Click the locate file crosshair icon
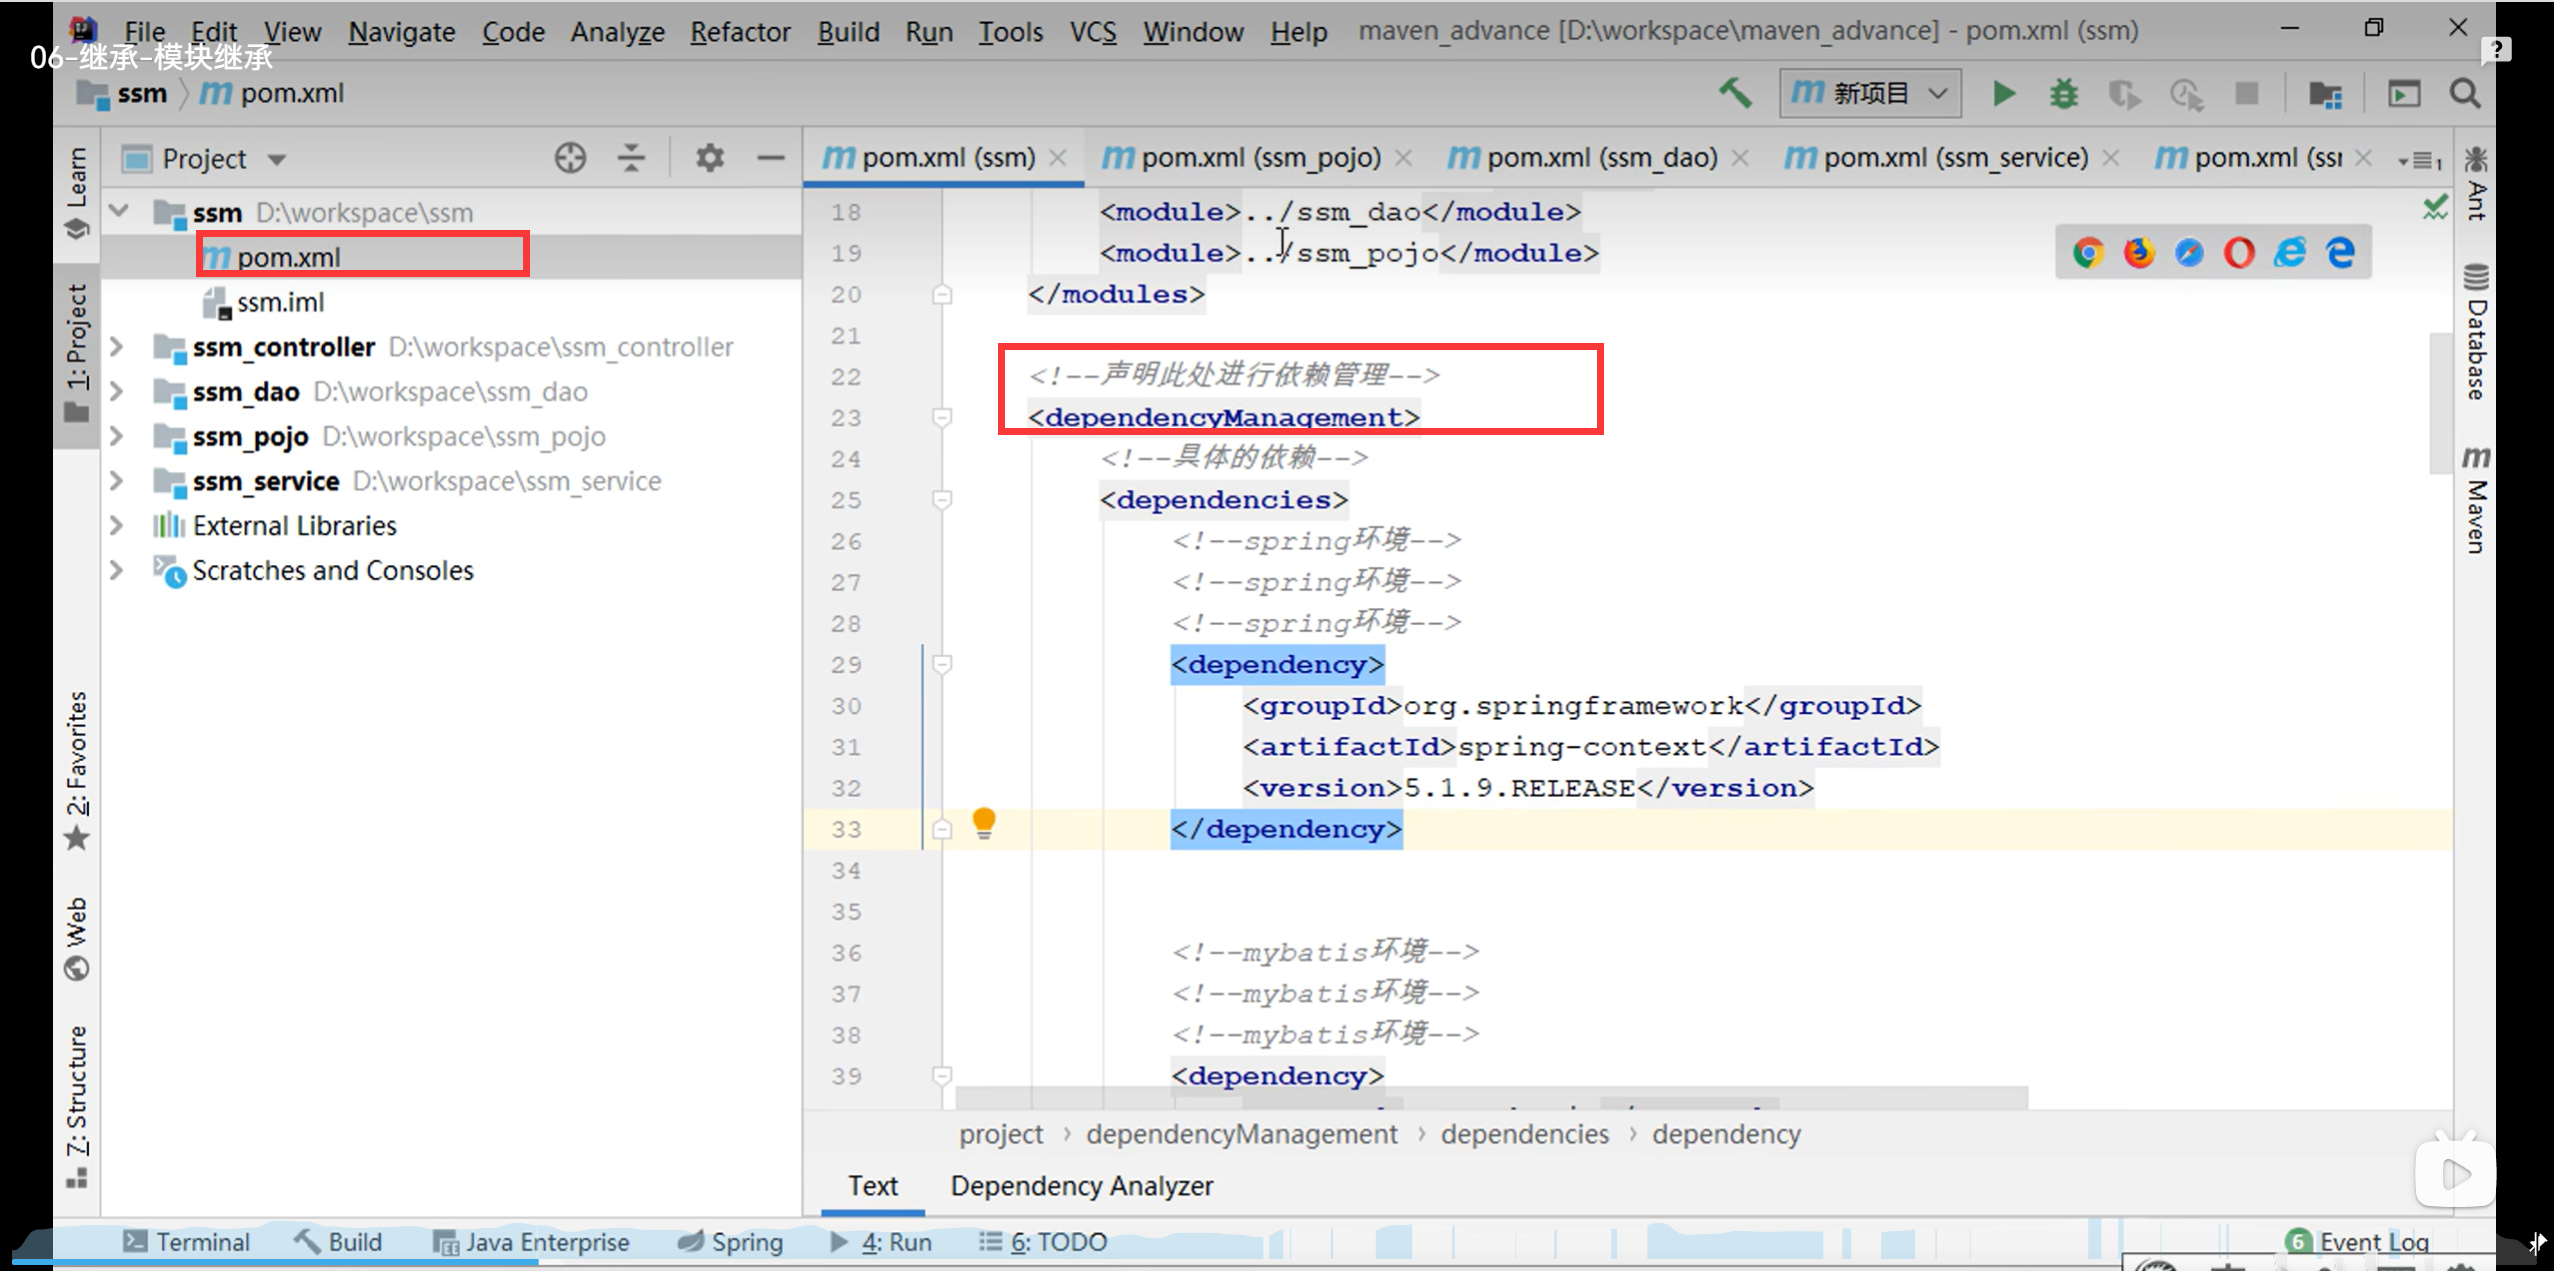Screen dimensions: 2554x1271 point(570,158)
